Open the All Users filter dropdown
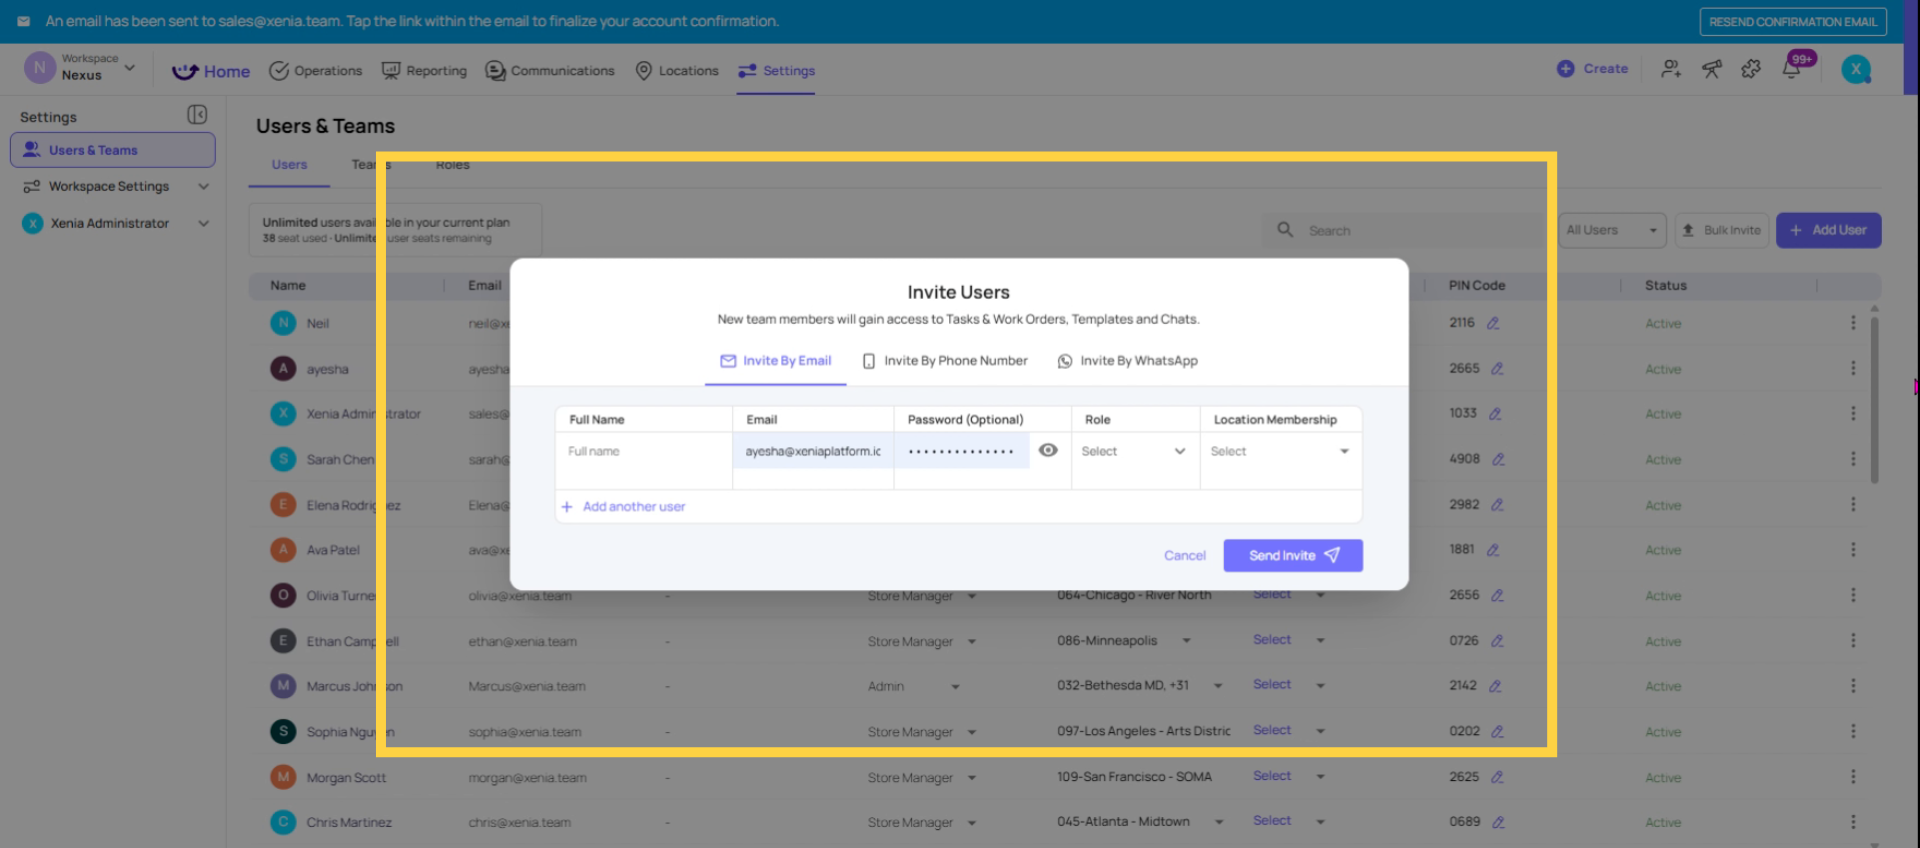This screenshot has height=848, width=1920. 1612,230
